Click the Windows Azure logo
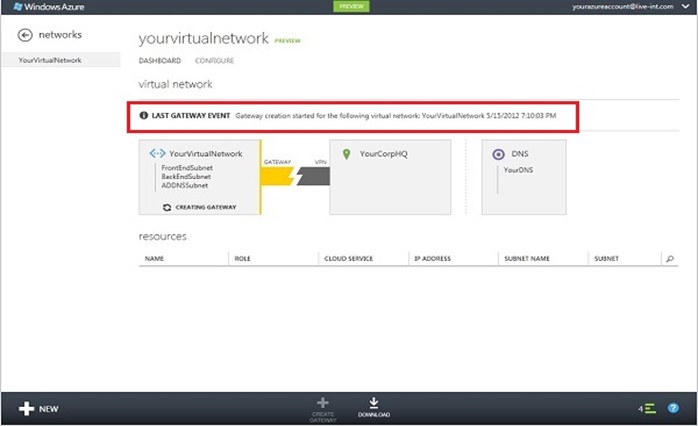This screenshot has height=426, width=698. 49,7
